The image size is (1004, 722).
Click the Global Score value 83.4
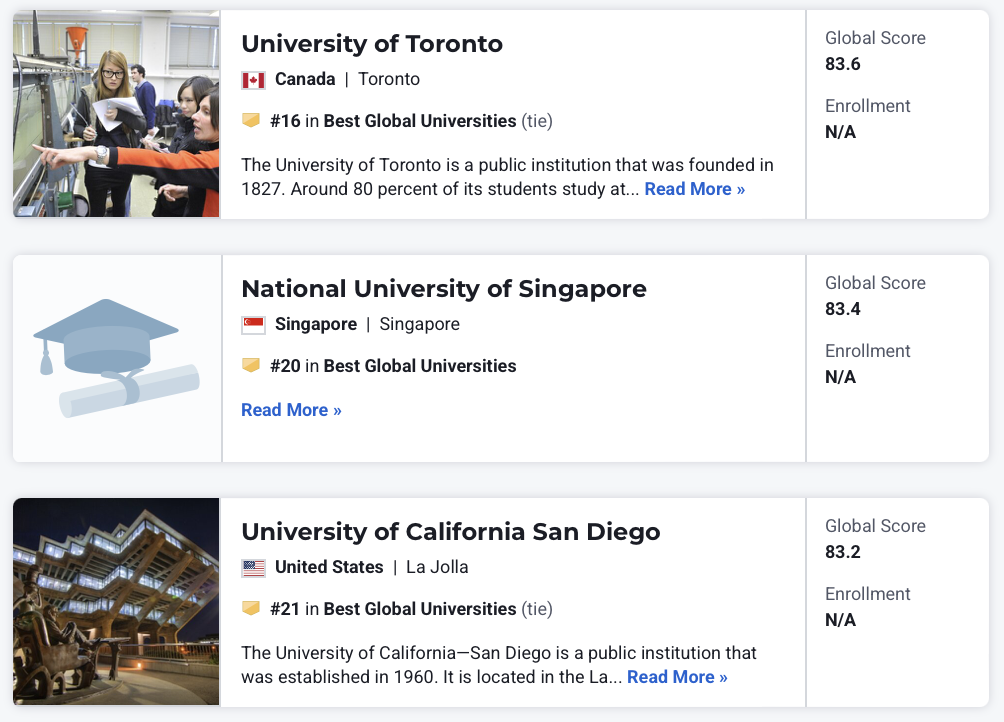click(x=843, y=309)
